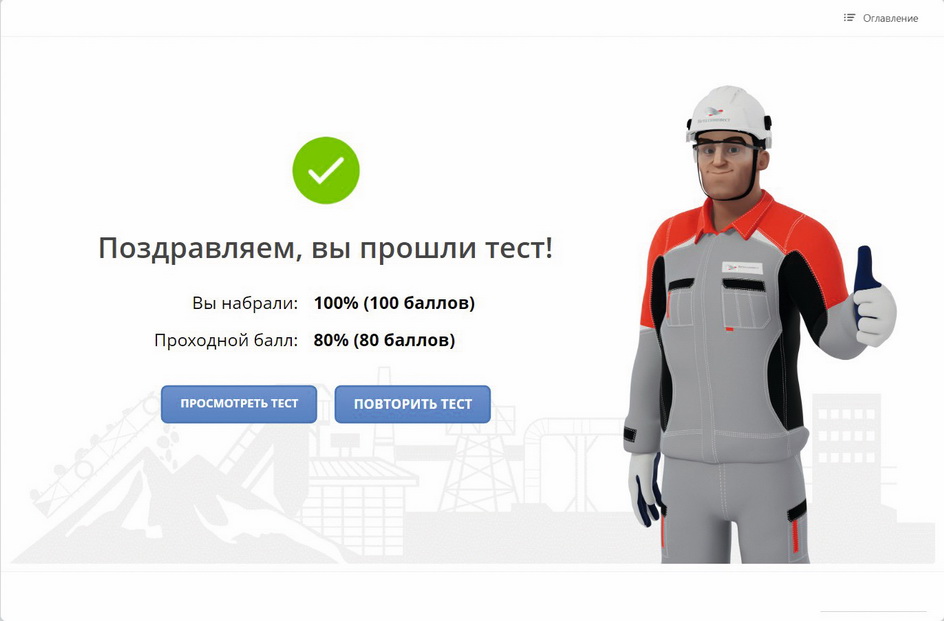Click the worker's lower gloved hand
Image resolution: width=944 pixels, height=621 pixels.
645,489
